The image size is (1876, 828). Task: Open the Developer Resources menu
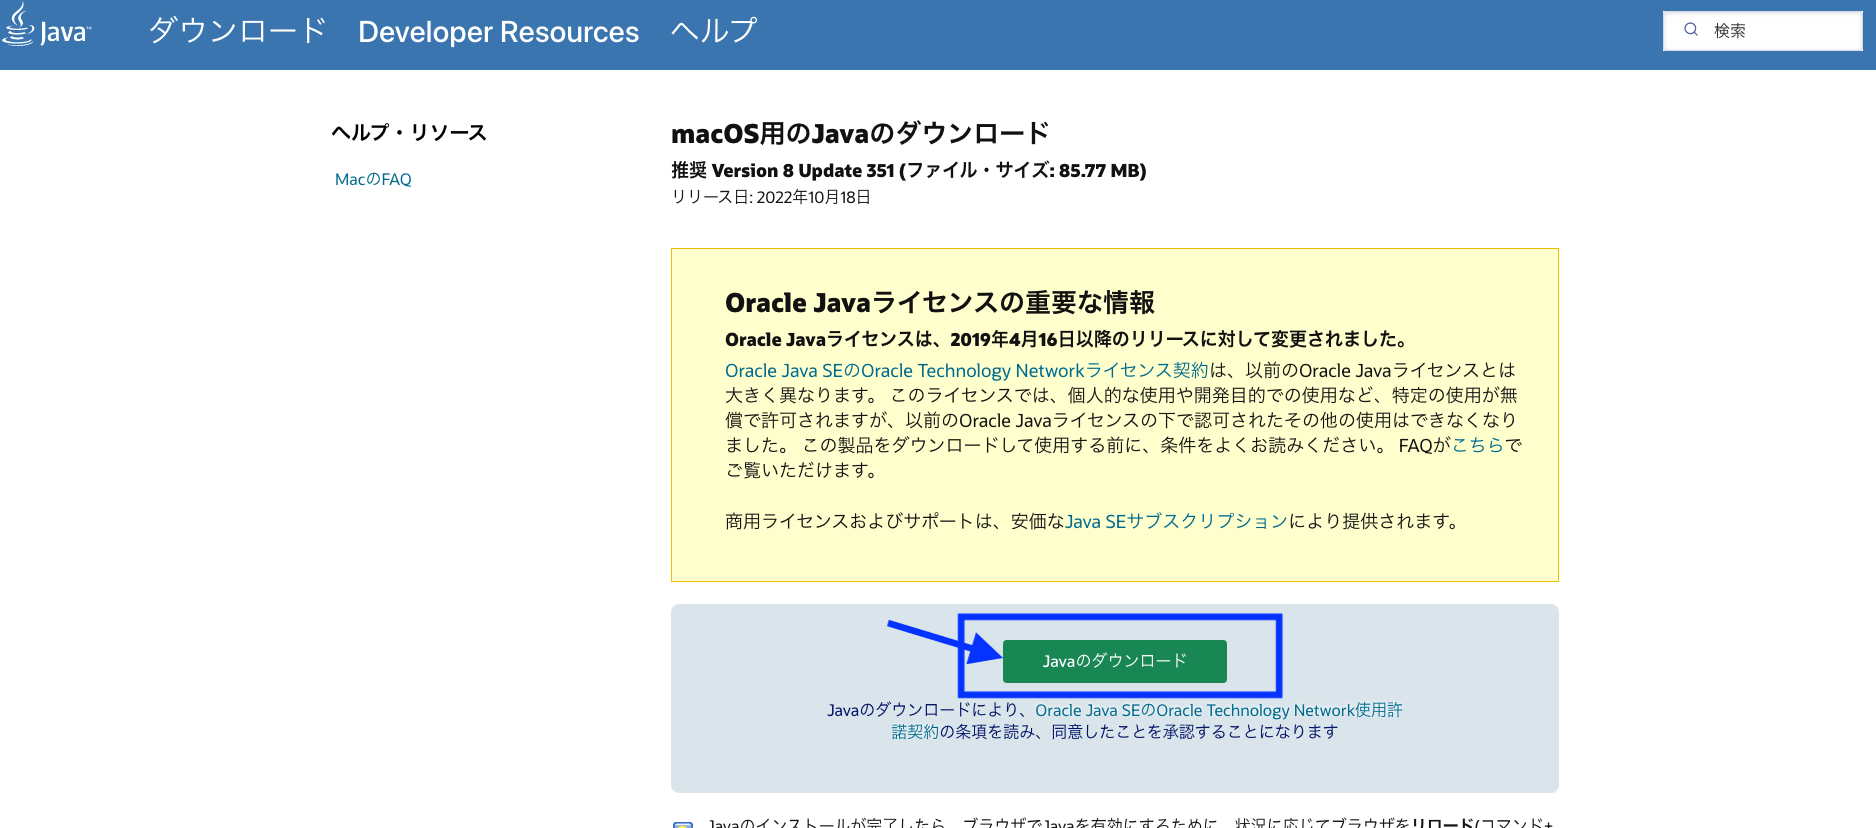point(498,32)
